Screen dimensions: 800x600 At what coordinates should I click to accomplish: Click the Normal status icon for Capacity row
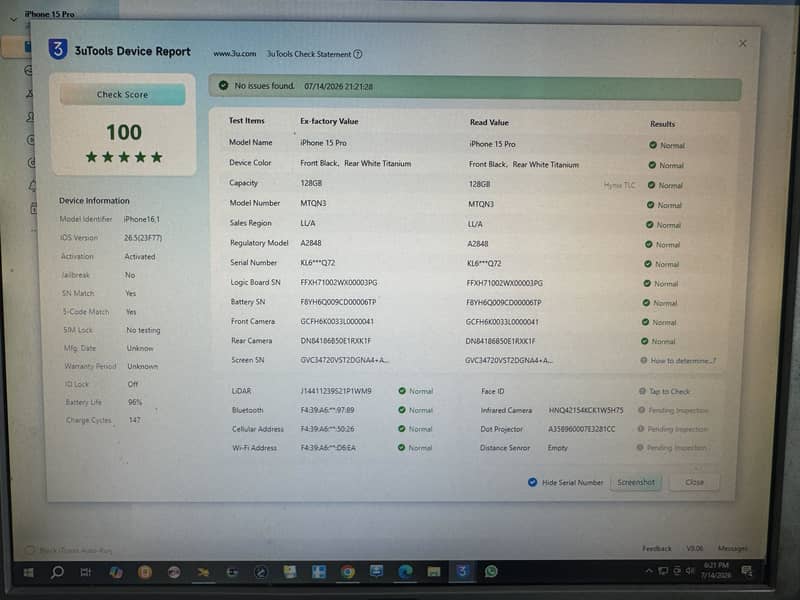pos(651,185)
